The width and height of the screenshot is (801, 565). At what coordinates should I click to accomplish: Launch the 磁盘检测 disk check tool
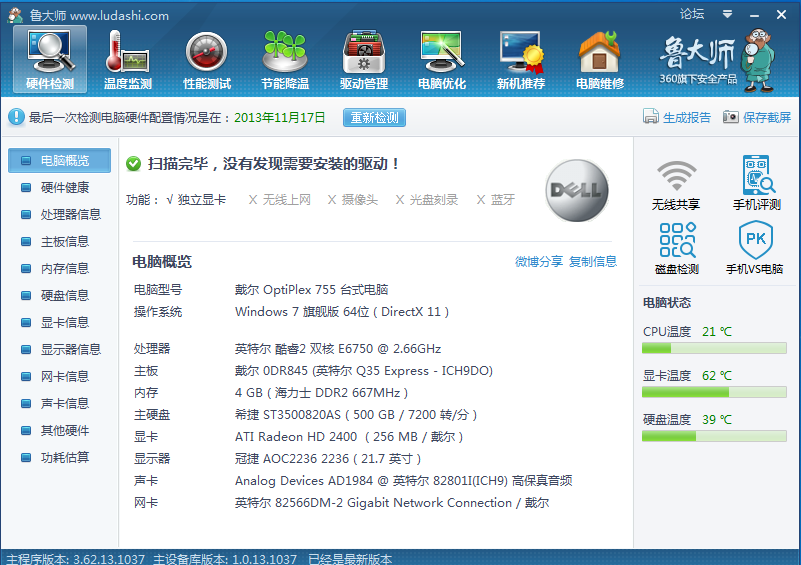[x=676, y=248]
